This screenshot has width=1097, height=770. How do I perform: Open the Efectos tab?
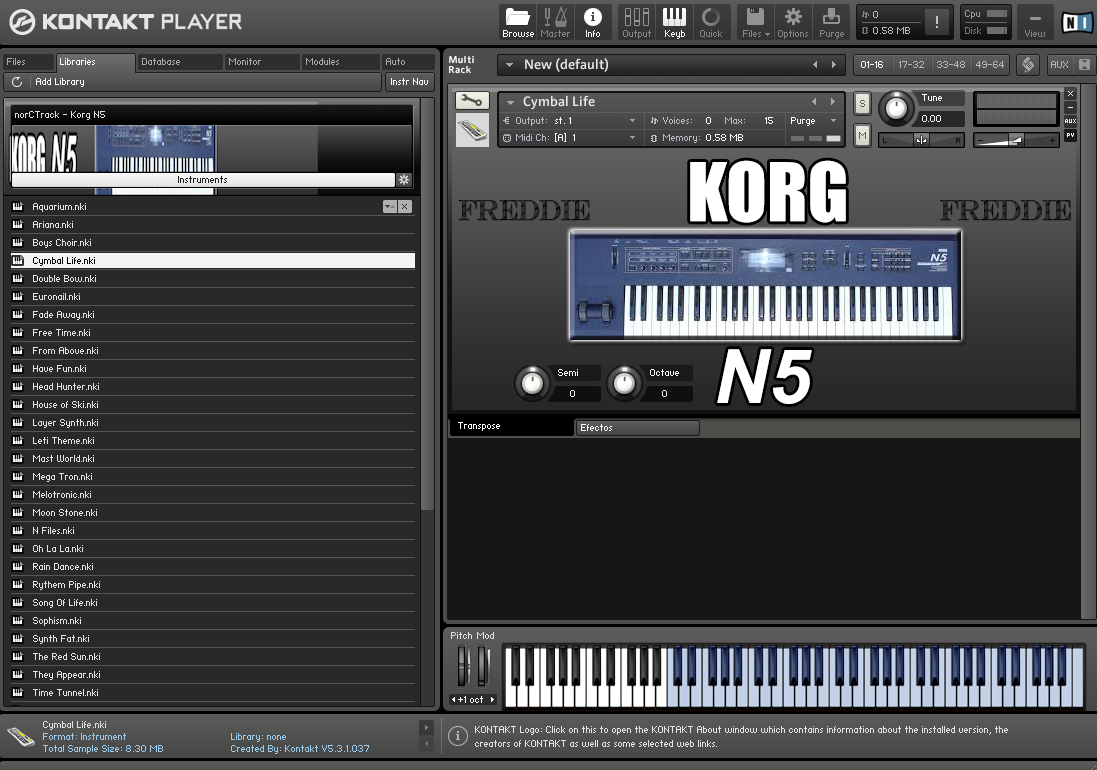tap(637, 428)
